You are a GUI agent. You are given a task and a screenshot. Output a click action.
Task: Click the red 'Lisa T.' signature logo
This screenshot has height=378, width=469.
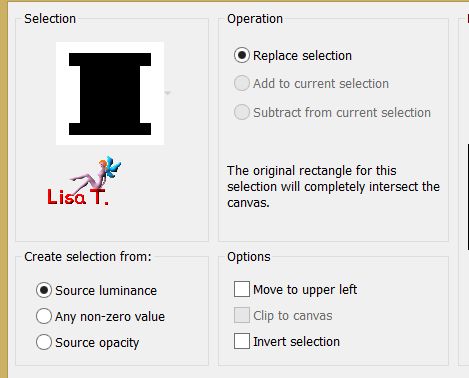coord(78,197)
